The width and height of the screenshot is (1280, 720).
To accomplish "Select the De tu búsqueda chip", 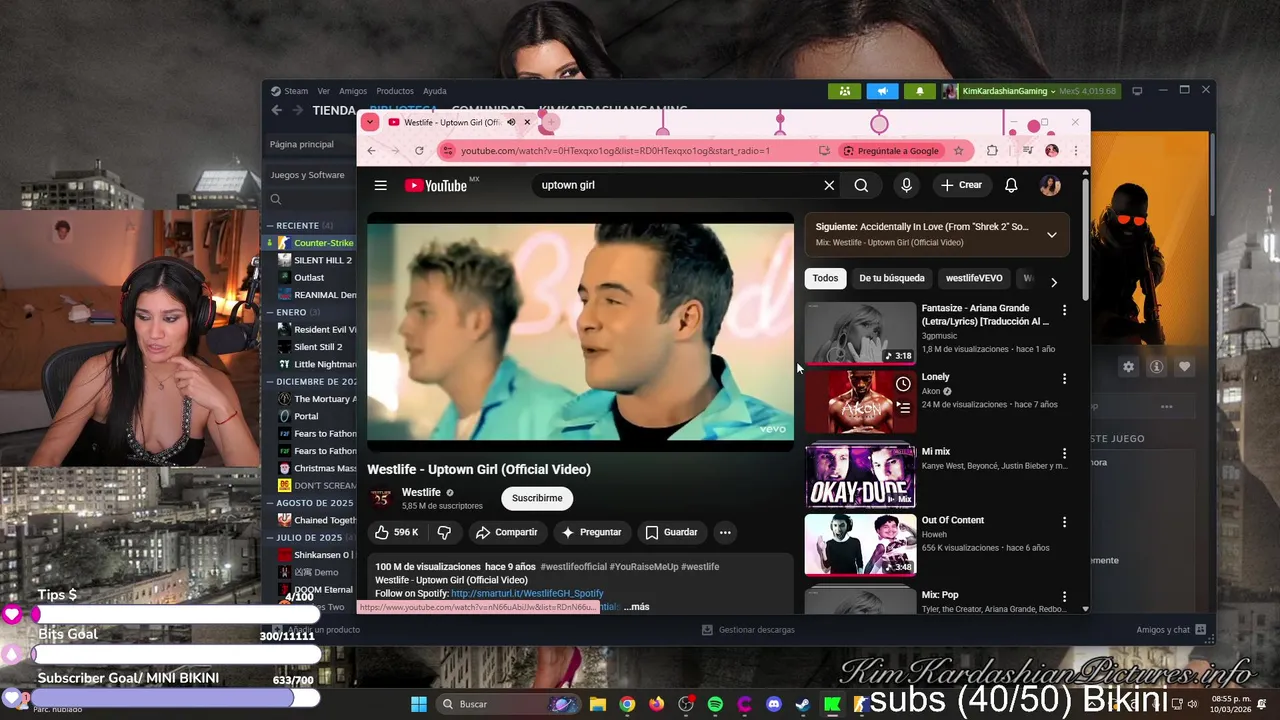I will (892, 278).
